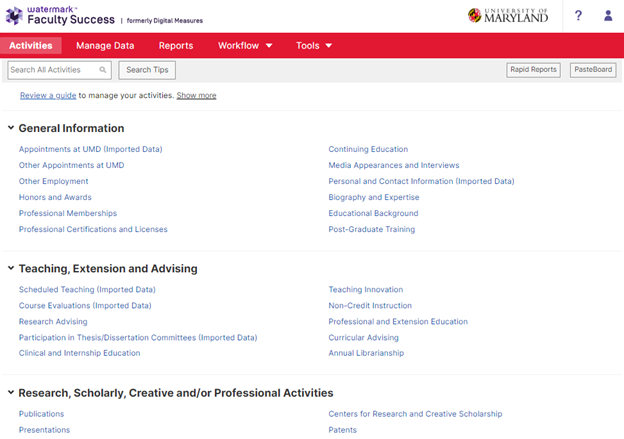Click the Show more link
The image size is (624, 439).
[196, 96]
